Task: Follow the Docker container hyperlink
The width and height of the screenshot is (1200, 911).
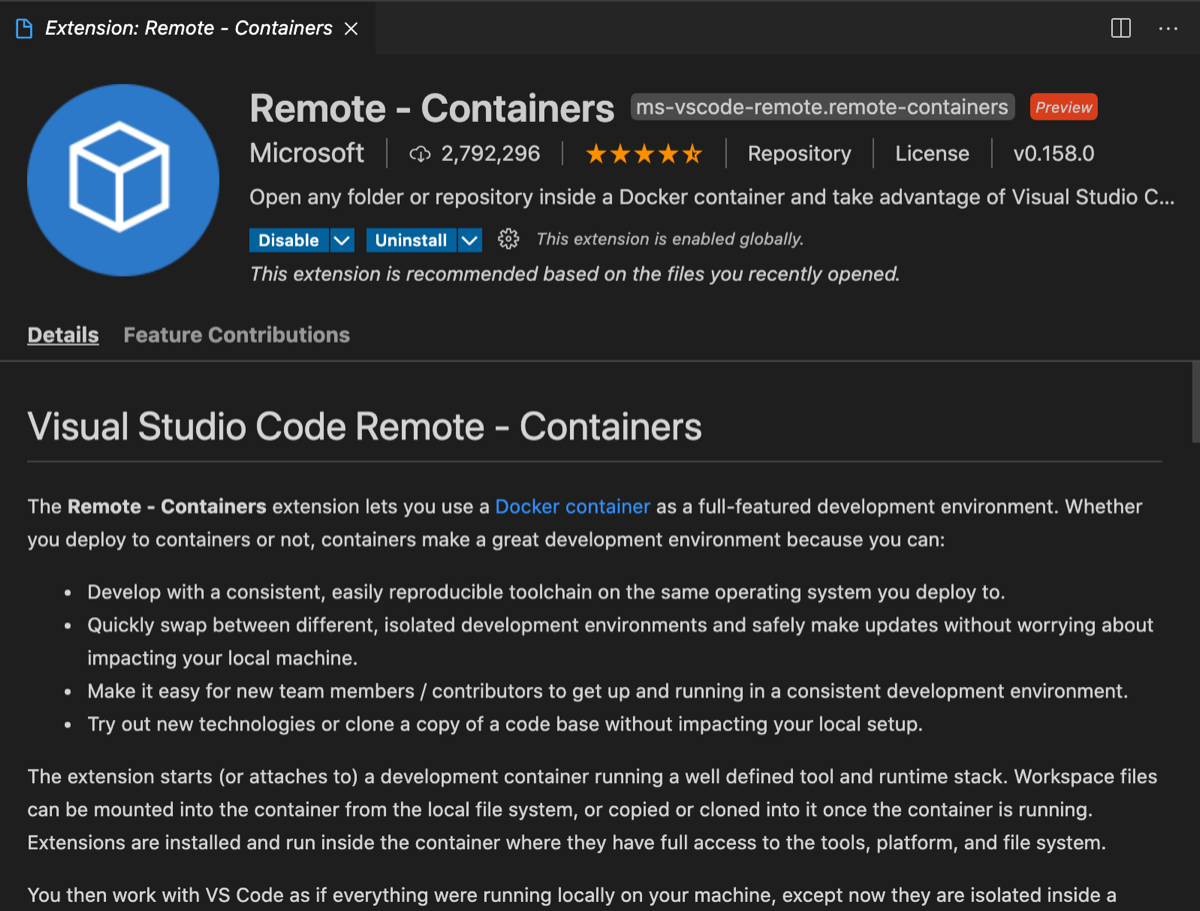Action: 573,506
